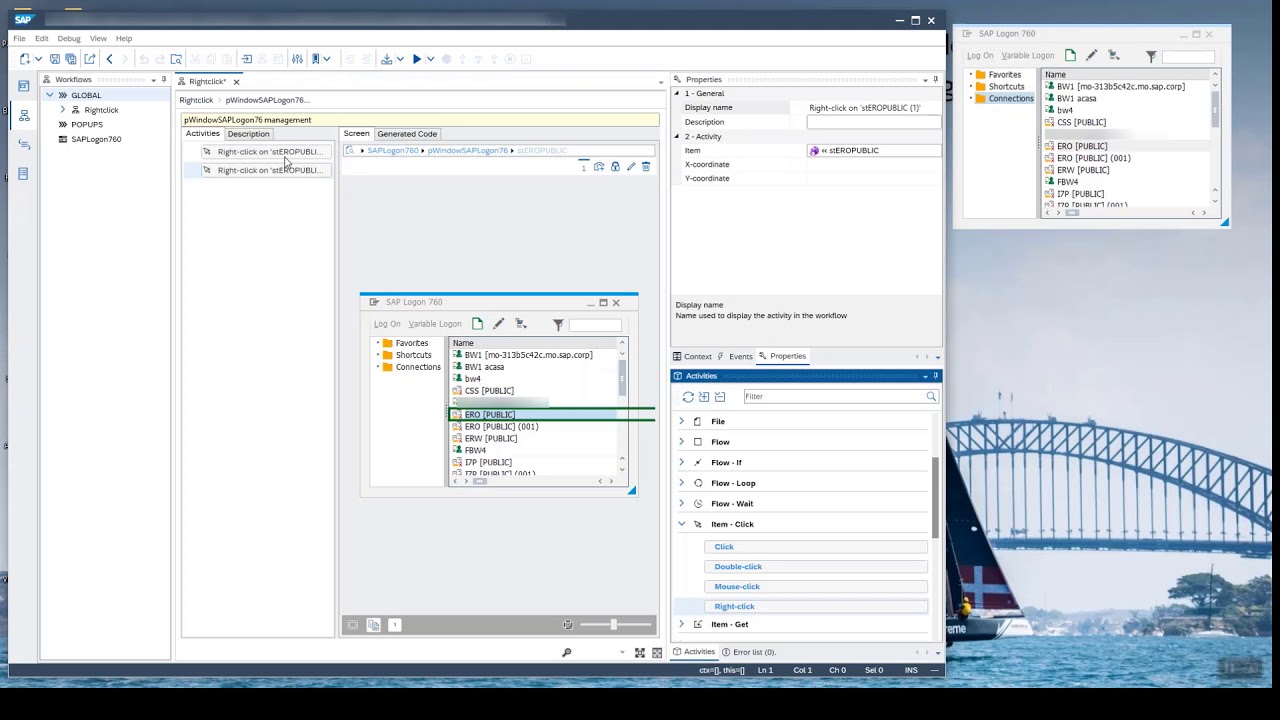Click the New connection icon in desktop SAP Logon window

(x=1070, y=56)
